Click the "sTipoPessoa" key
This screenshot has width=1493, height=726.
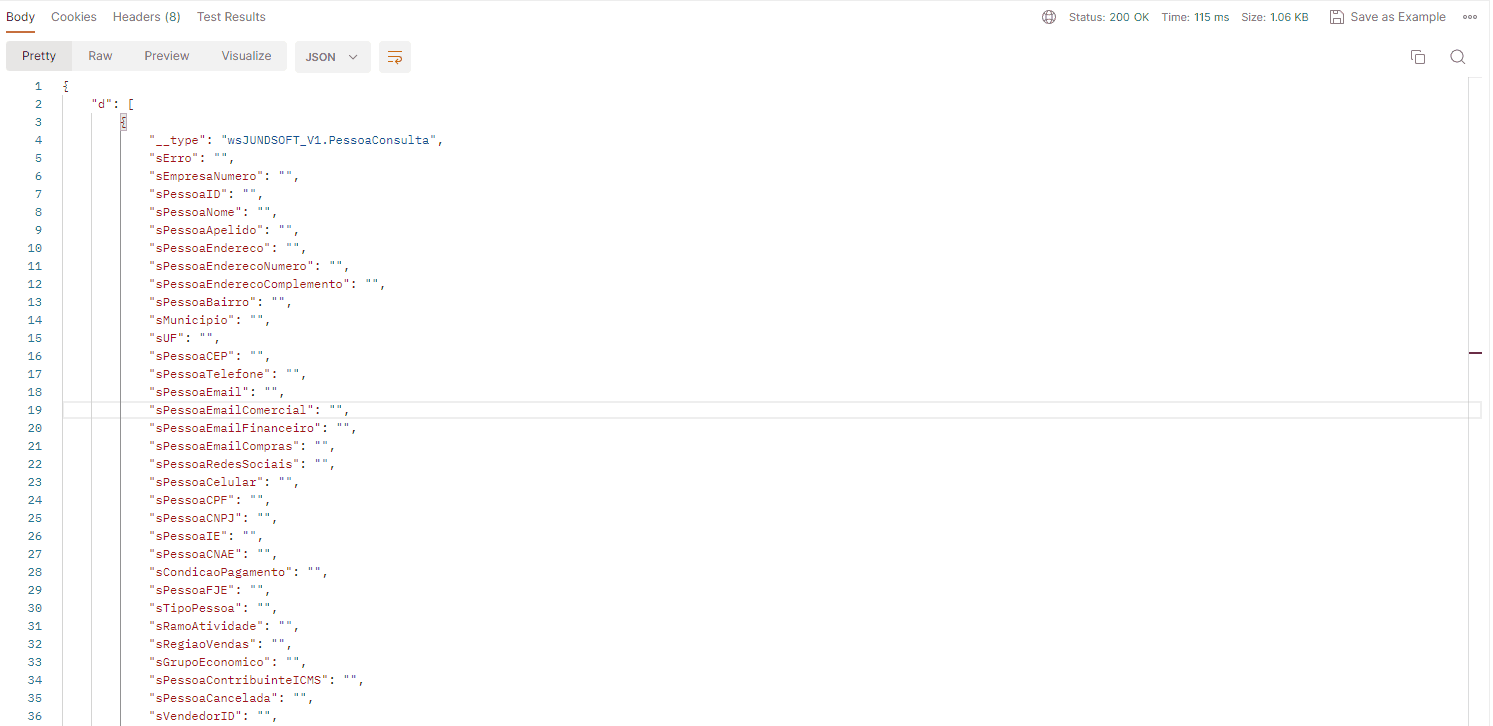tap(195, 608)
